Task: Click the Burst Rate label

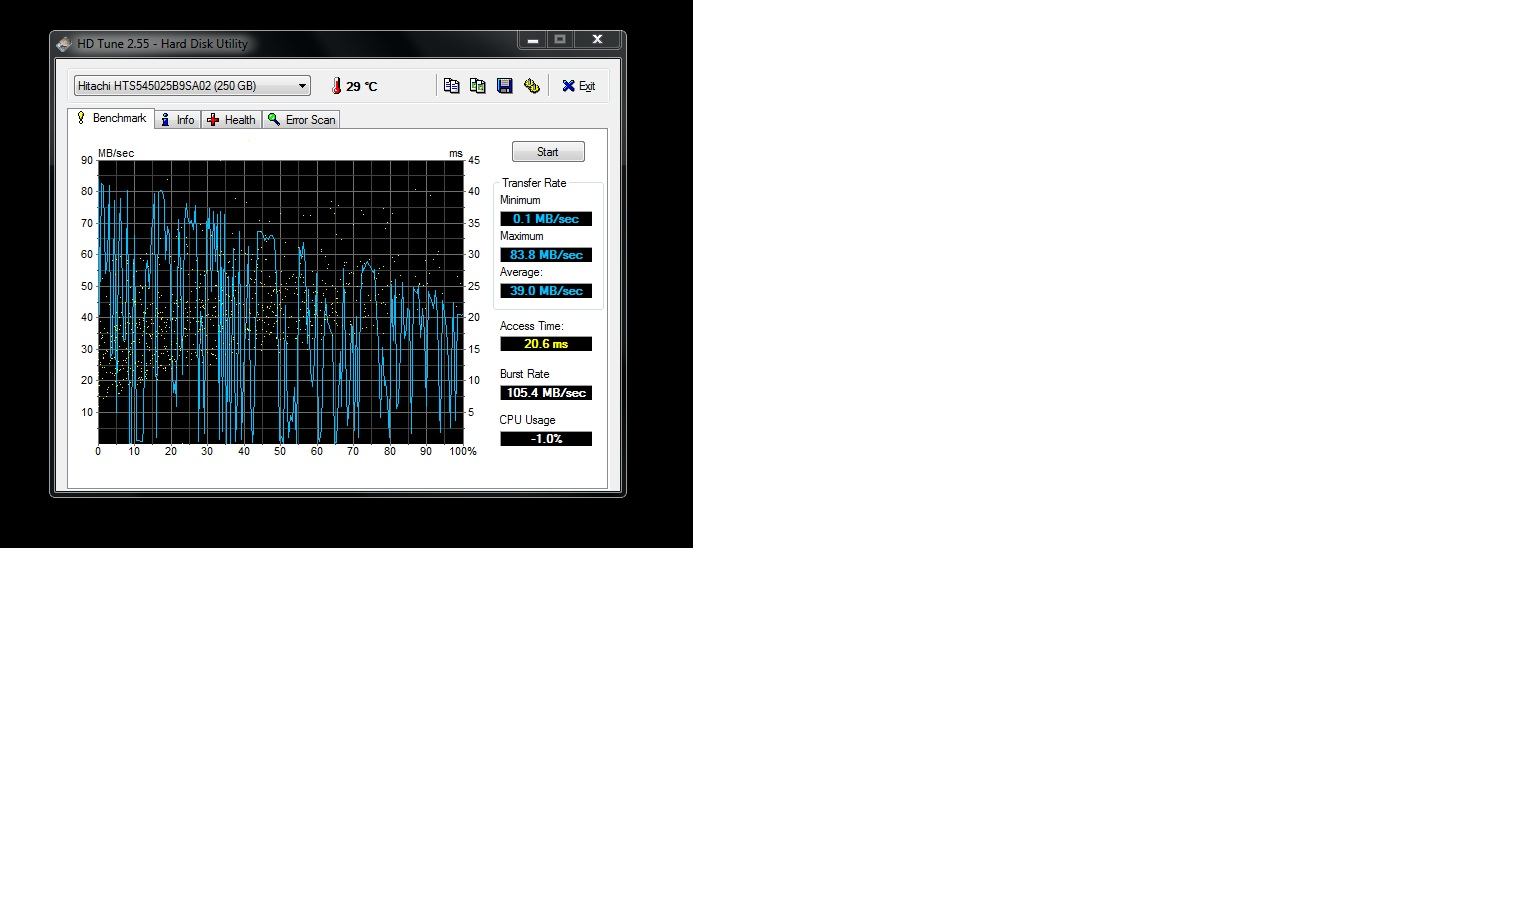Action: click(524, 374)
